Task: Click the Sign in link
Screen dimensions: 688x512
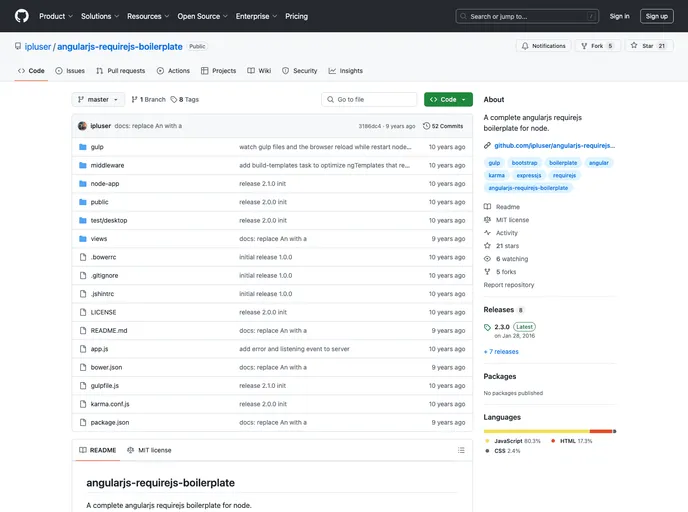Action: click(x=619, y=16)
